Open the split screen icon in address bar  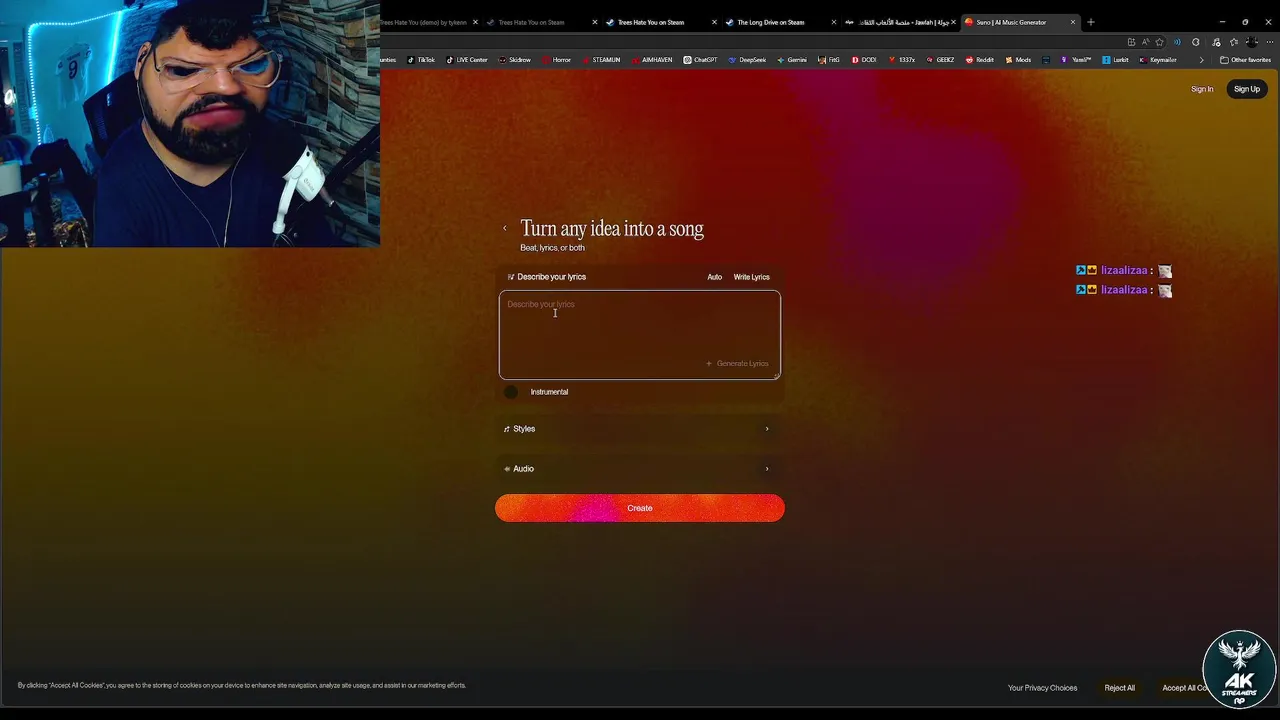tap(1131, 42)
